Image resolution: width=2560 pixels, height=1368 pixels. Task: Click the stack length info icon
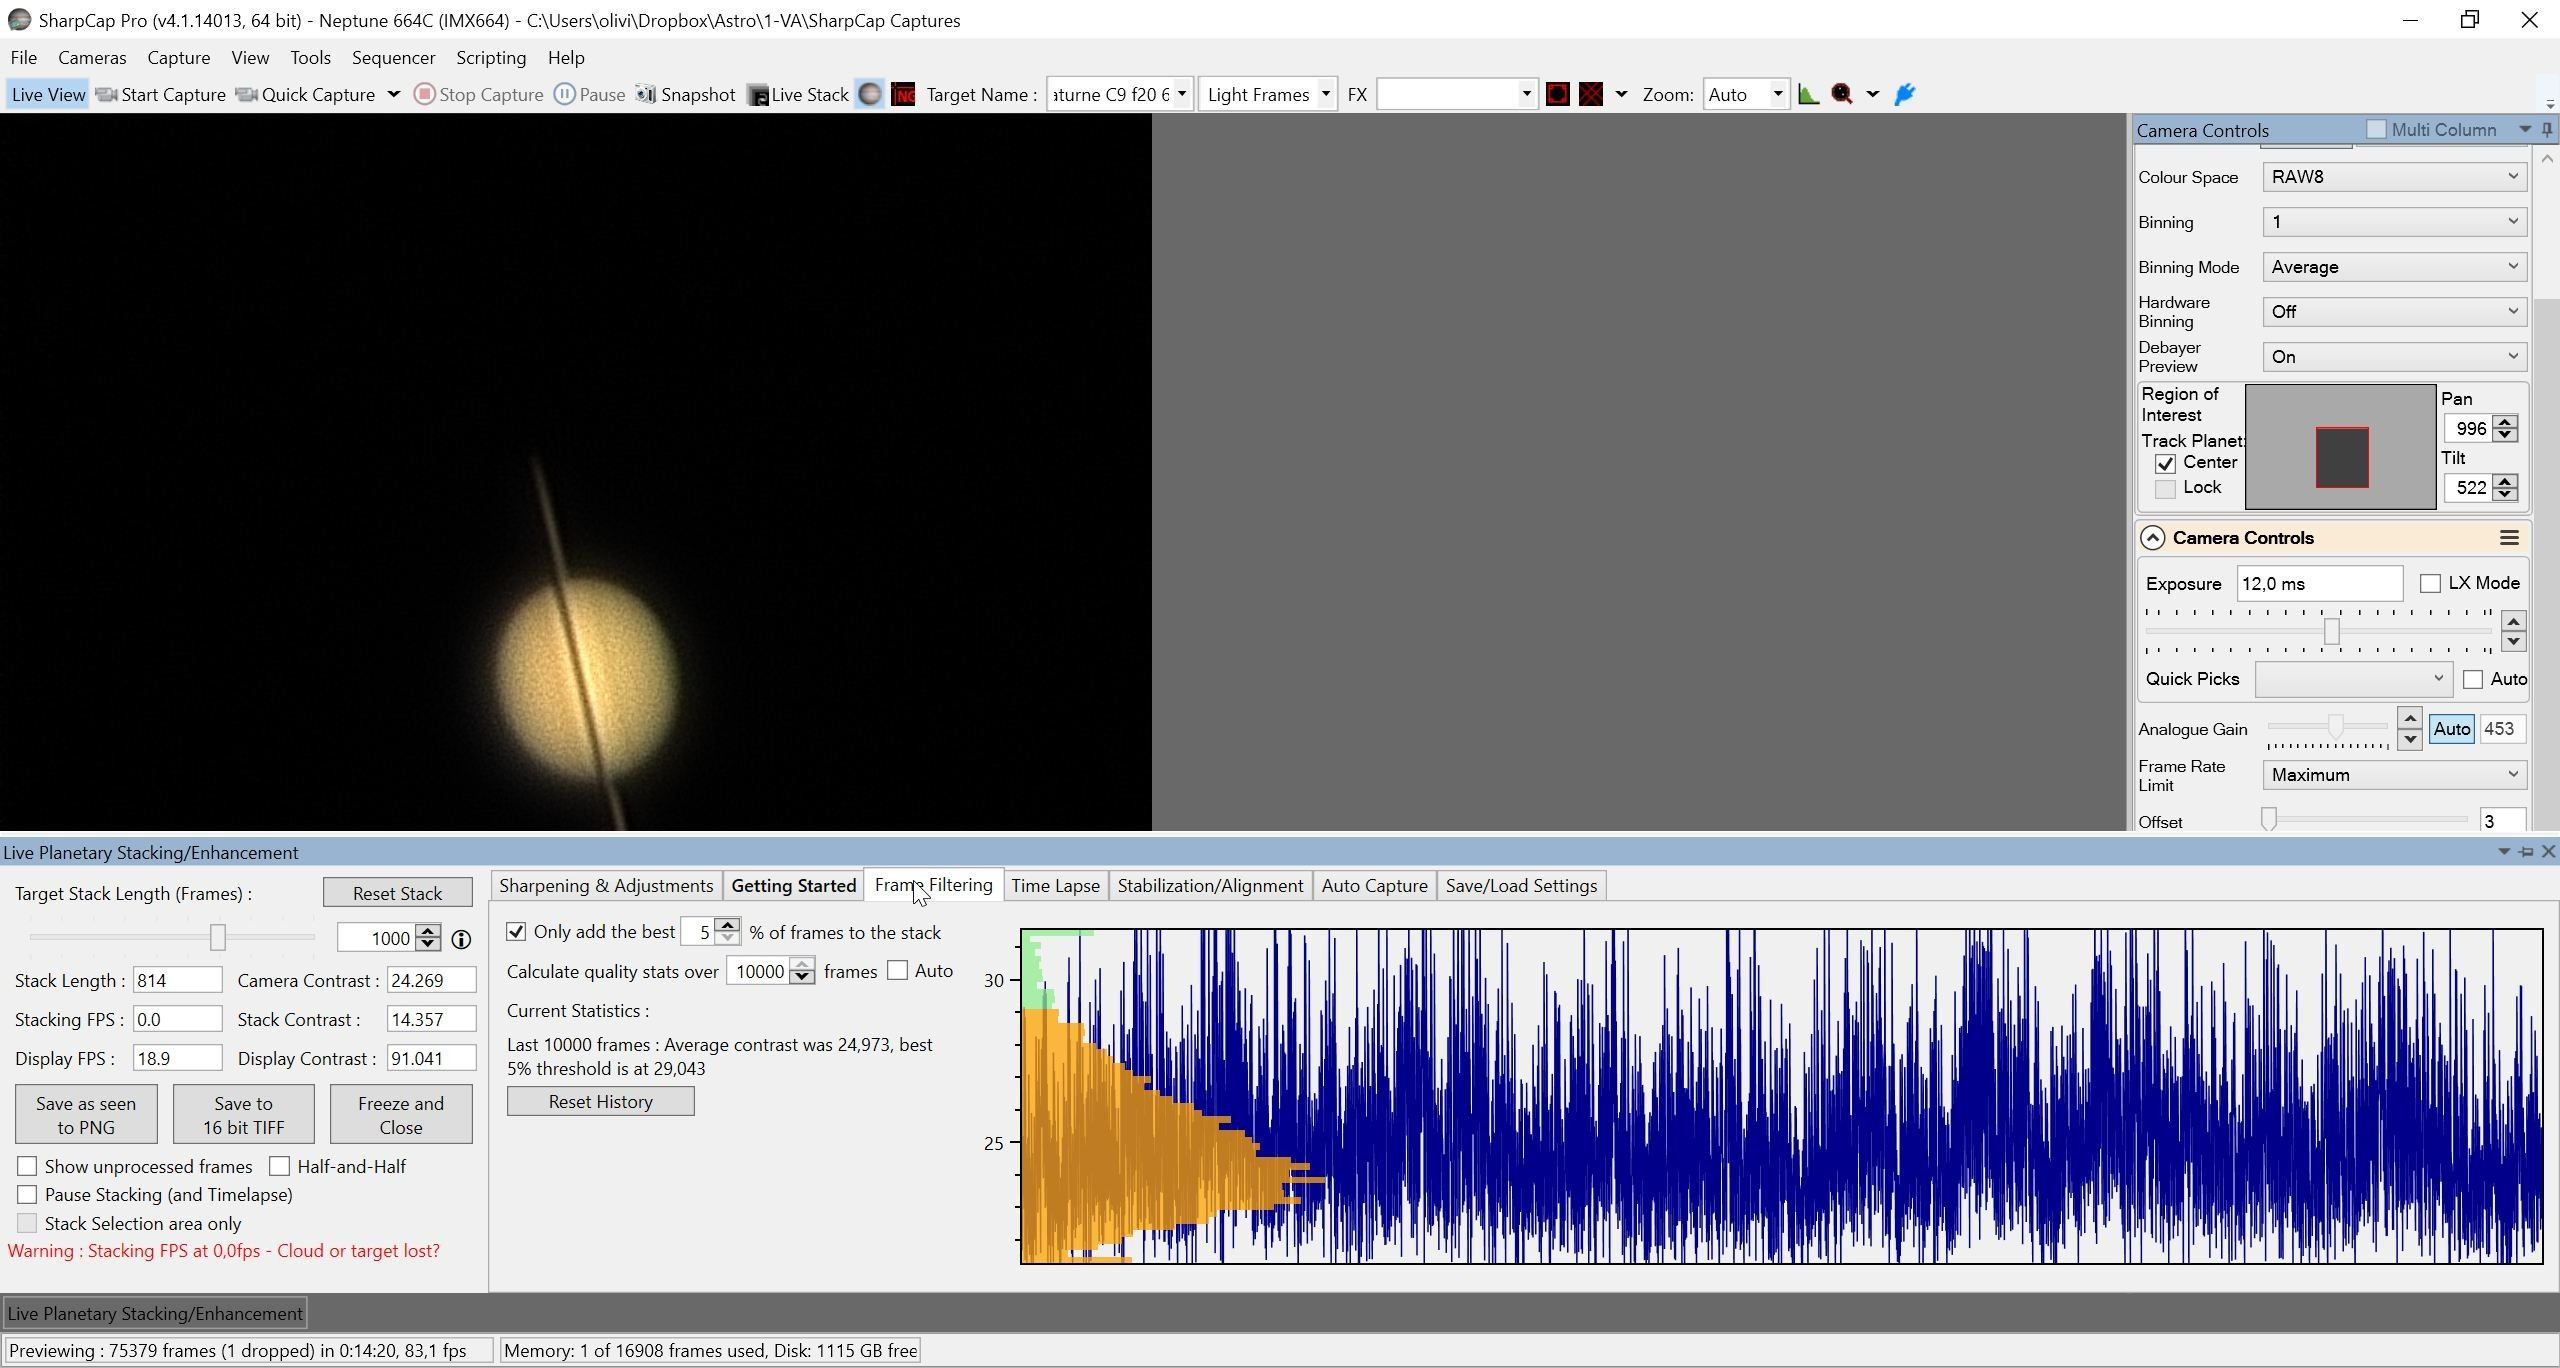(x=461, y=939)
